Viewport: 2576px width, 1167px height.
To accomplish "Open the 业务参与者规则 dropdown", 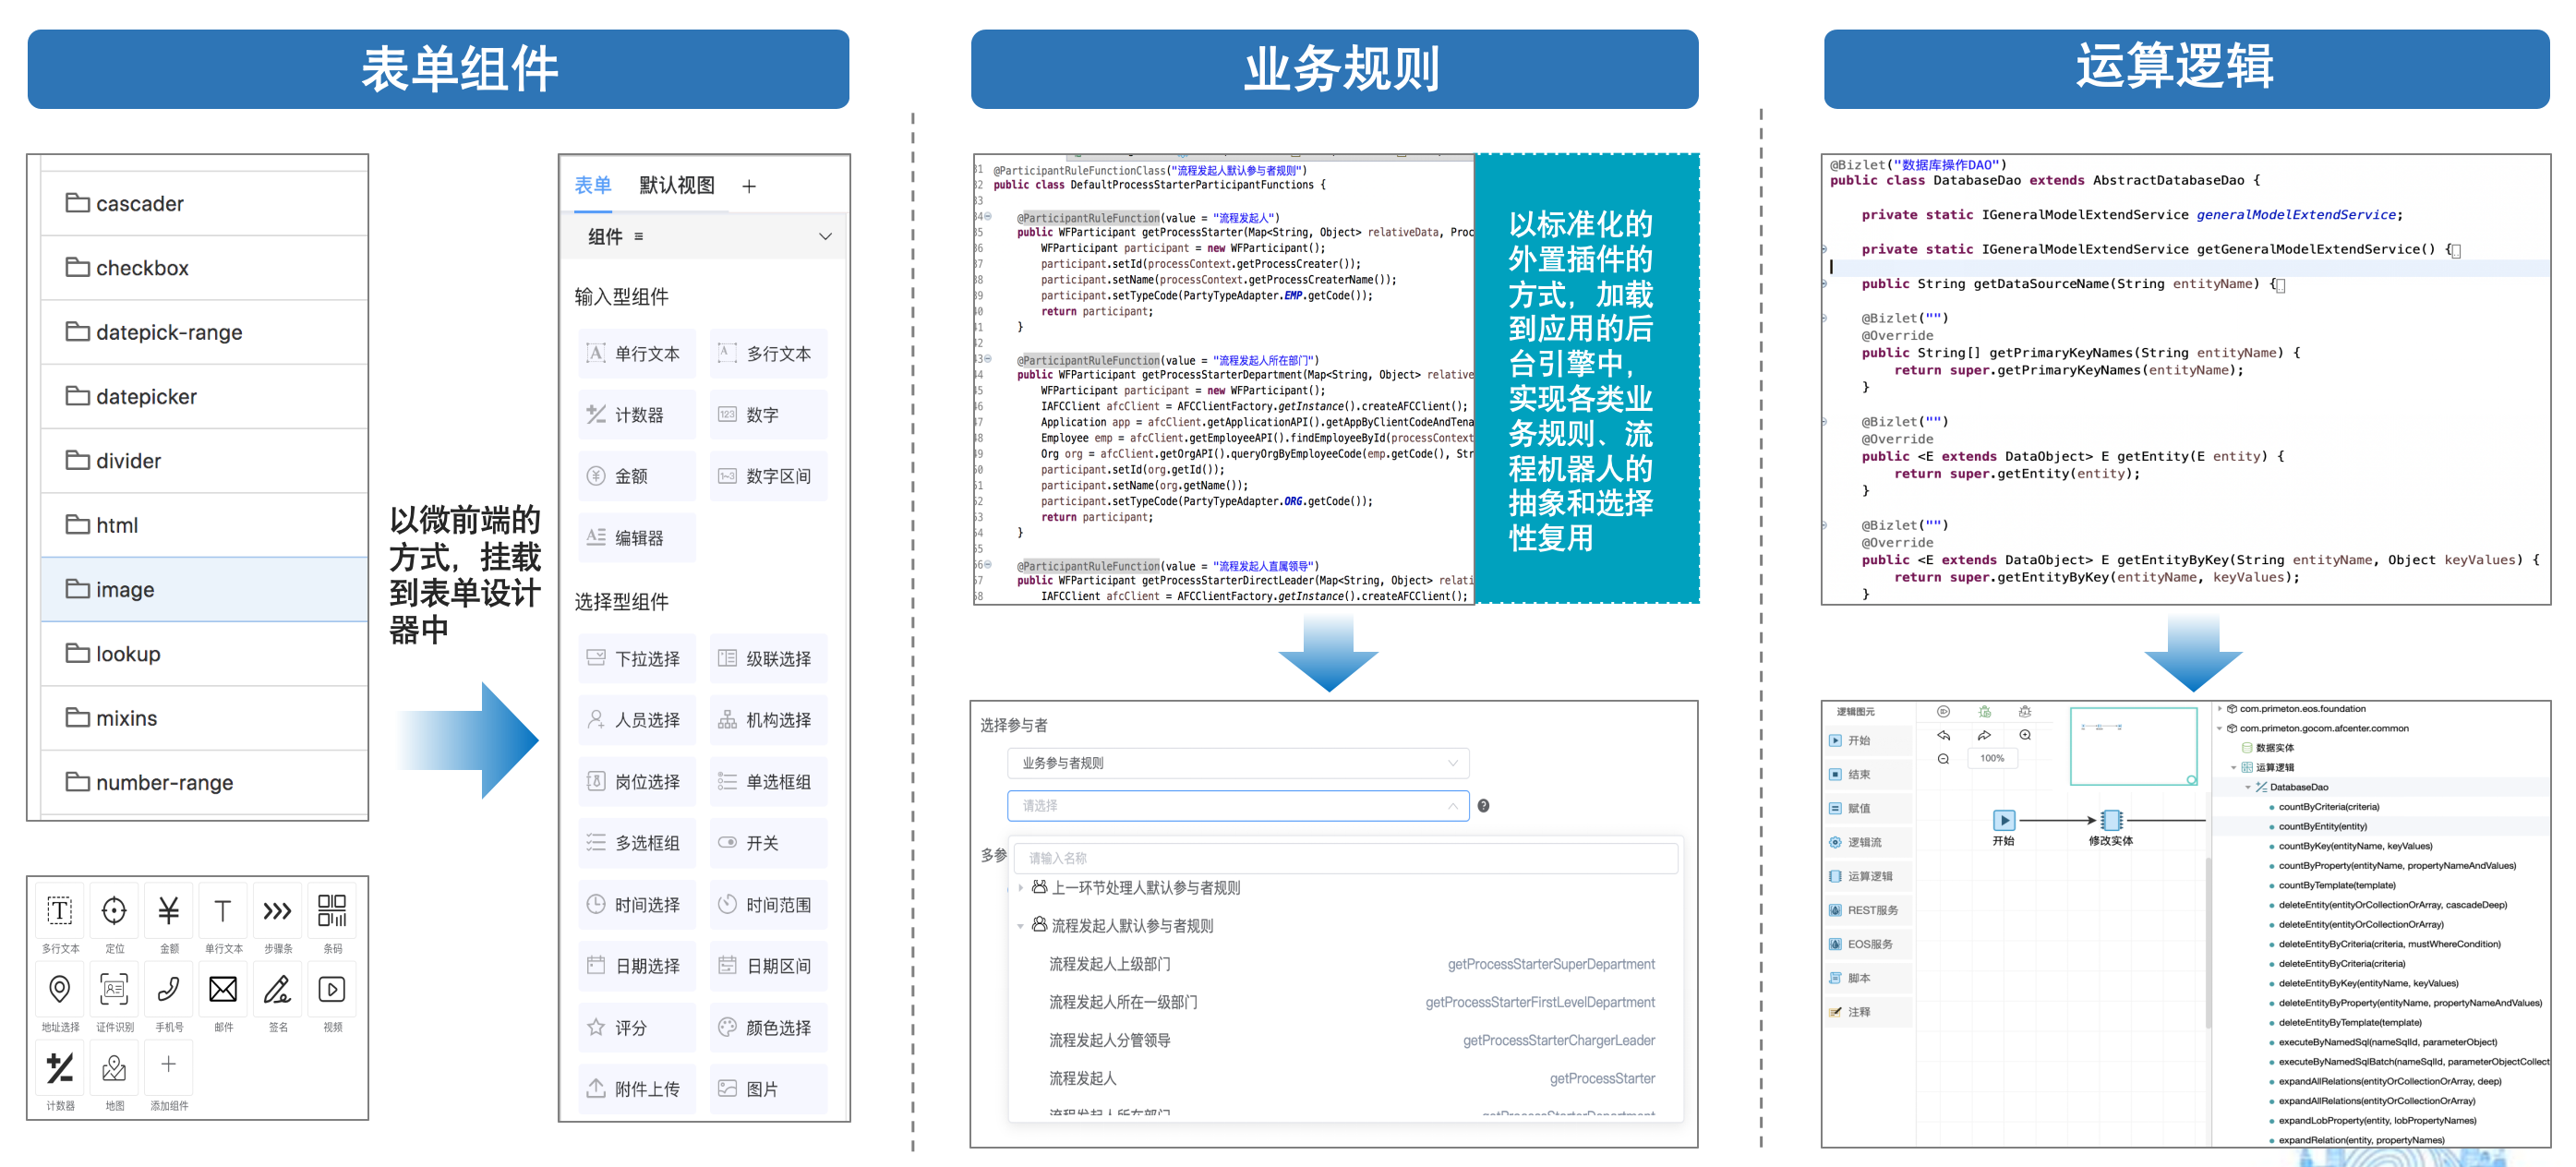I will [x=1238, y=763].
